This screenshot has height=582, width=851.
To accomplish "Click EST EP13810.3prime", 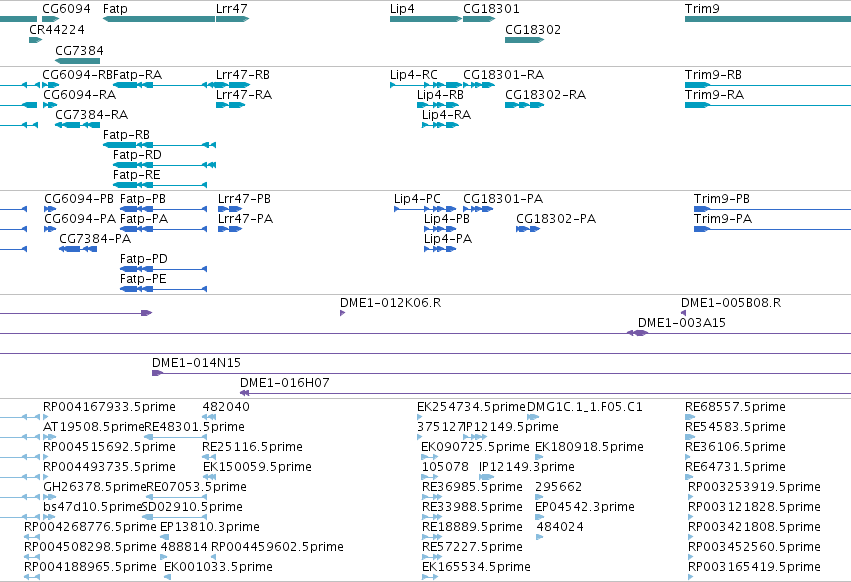I will (210, 527).
